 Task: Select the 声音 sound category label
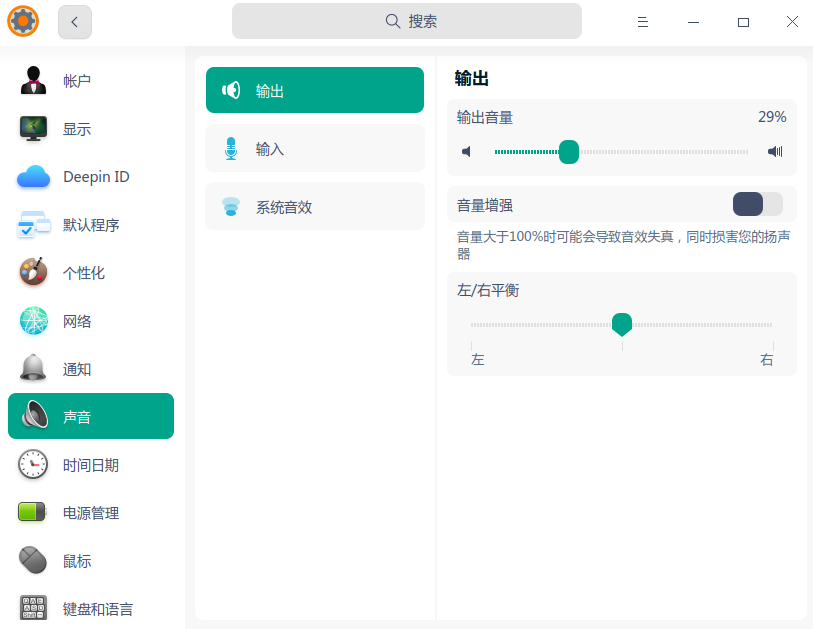77,417
